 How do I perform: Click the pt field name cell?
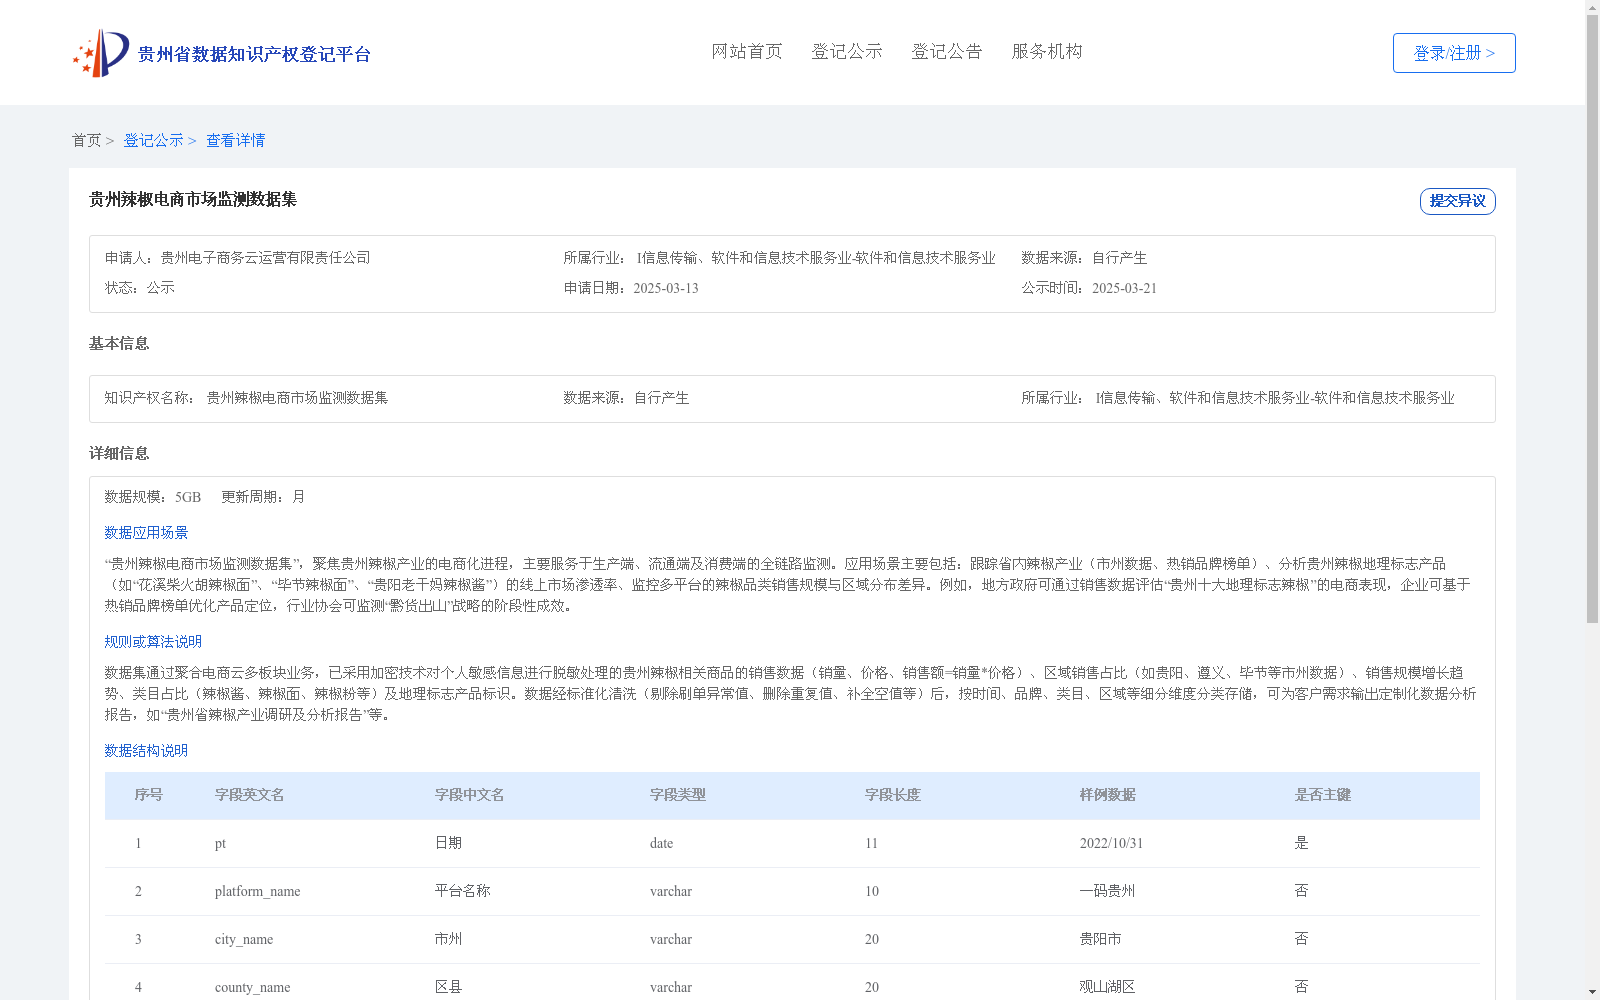[x=221, y=843]
